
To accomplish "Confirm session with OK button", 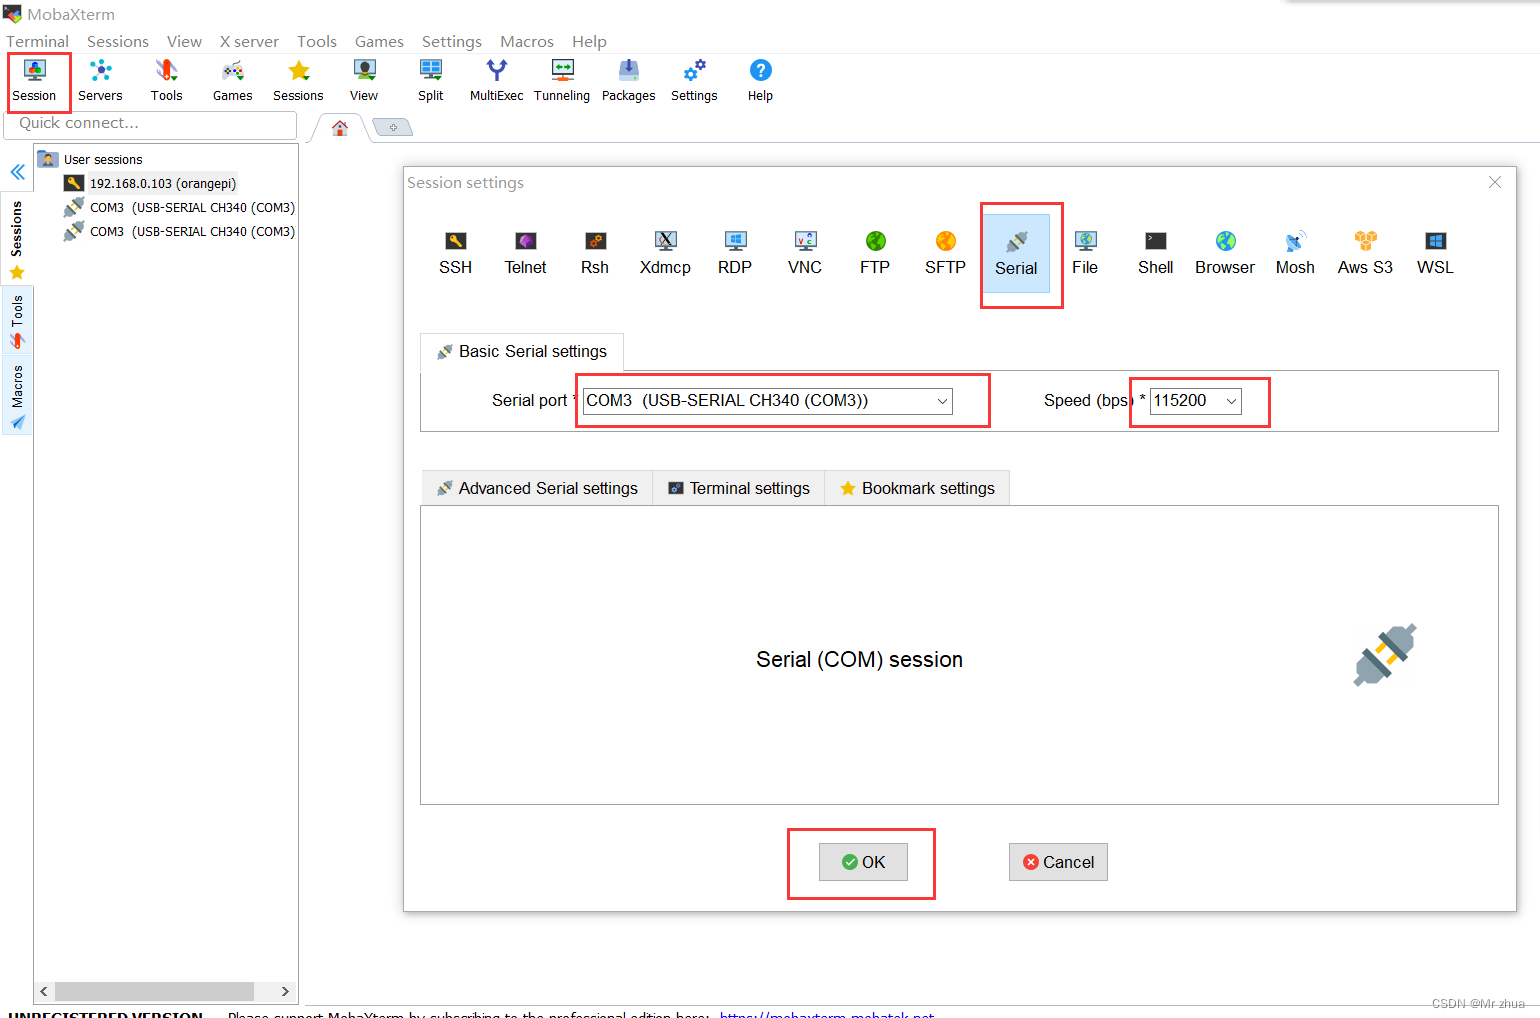I will (863, 862).
